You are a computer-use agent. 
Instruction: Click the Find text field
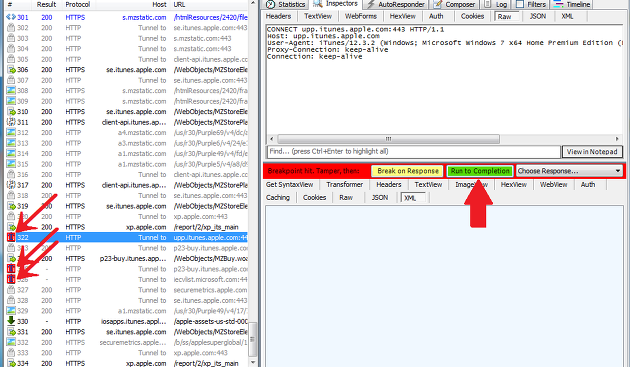click(x=413, y=152)
